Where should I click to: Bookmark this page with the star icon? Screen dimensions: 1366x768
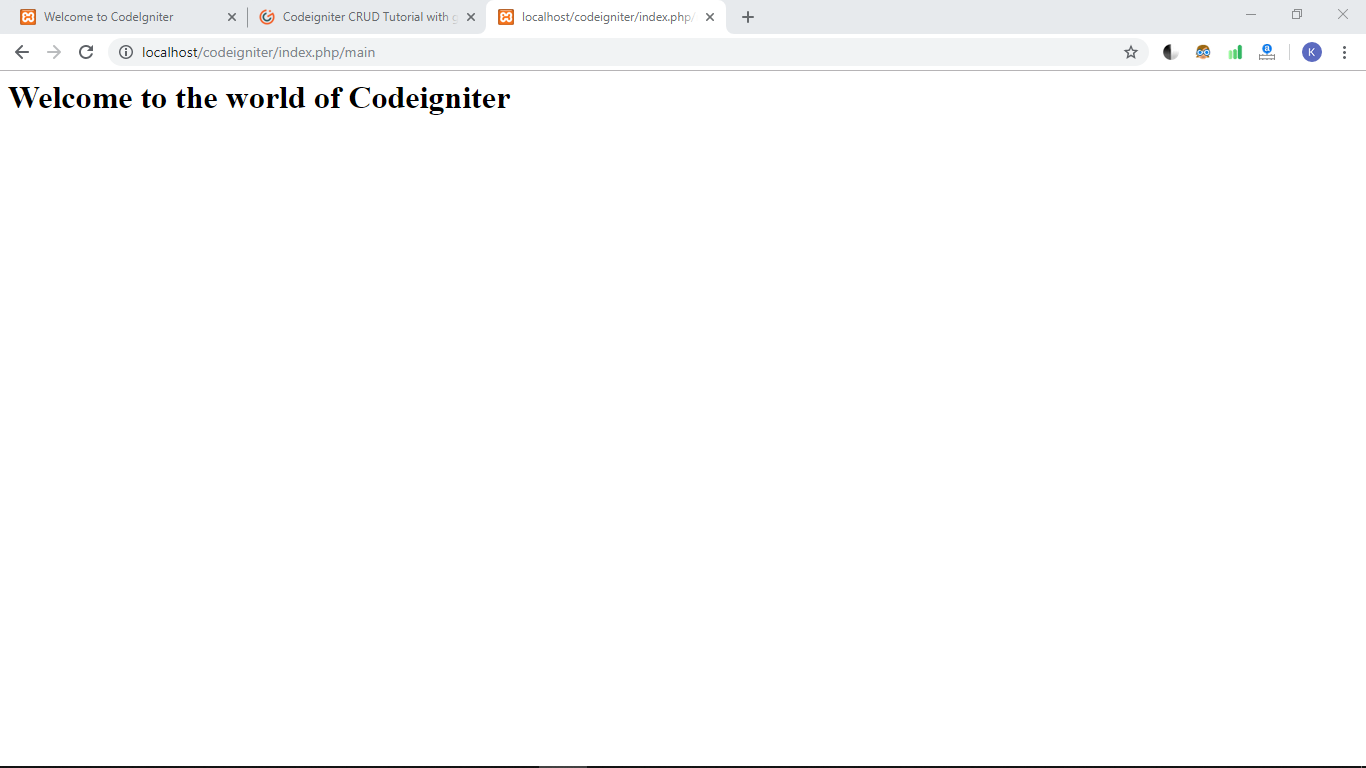[1131, 52]
